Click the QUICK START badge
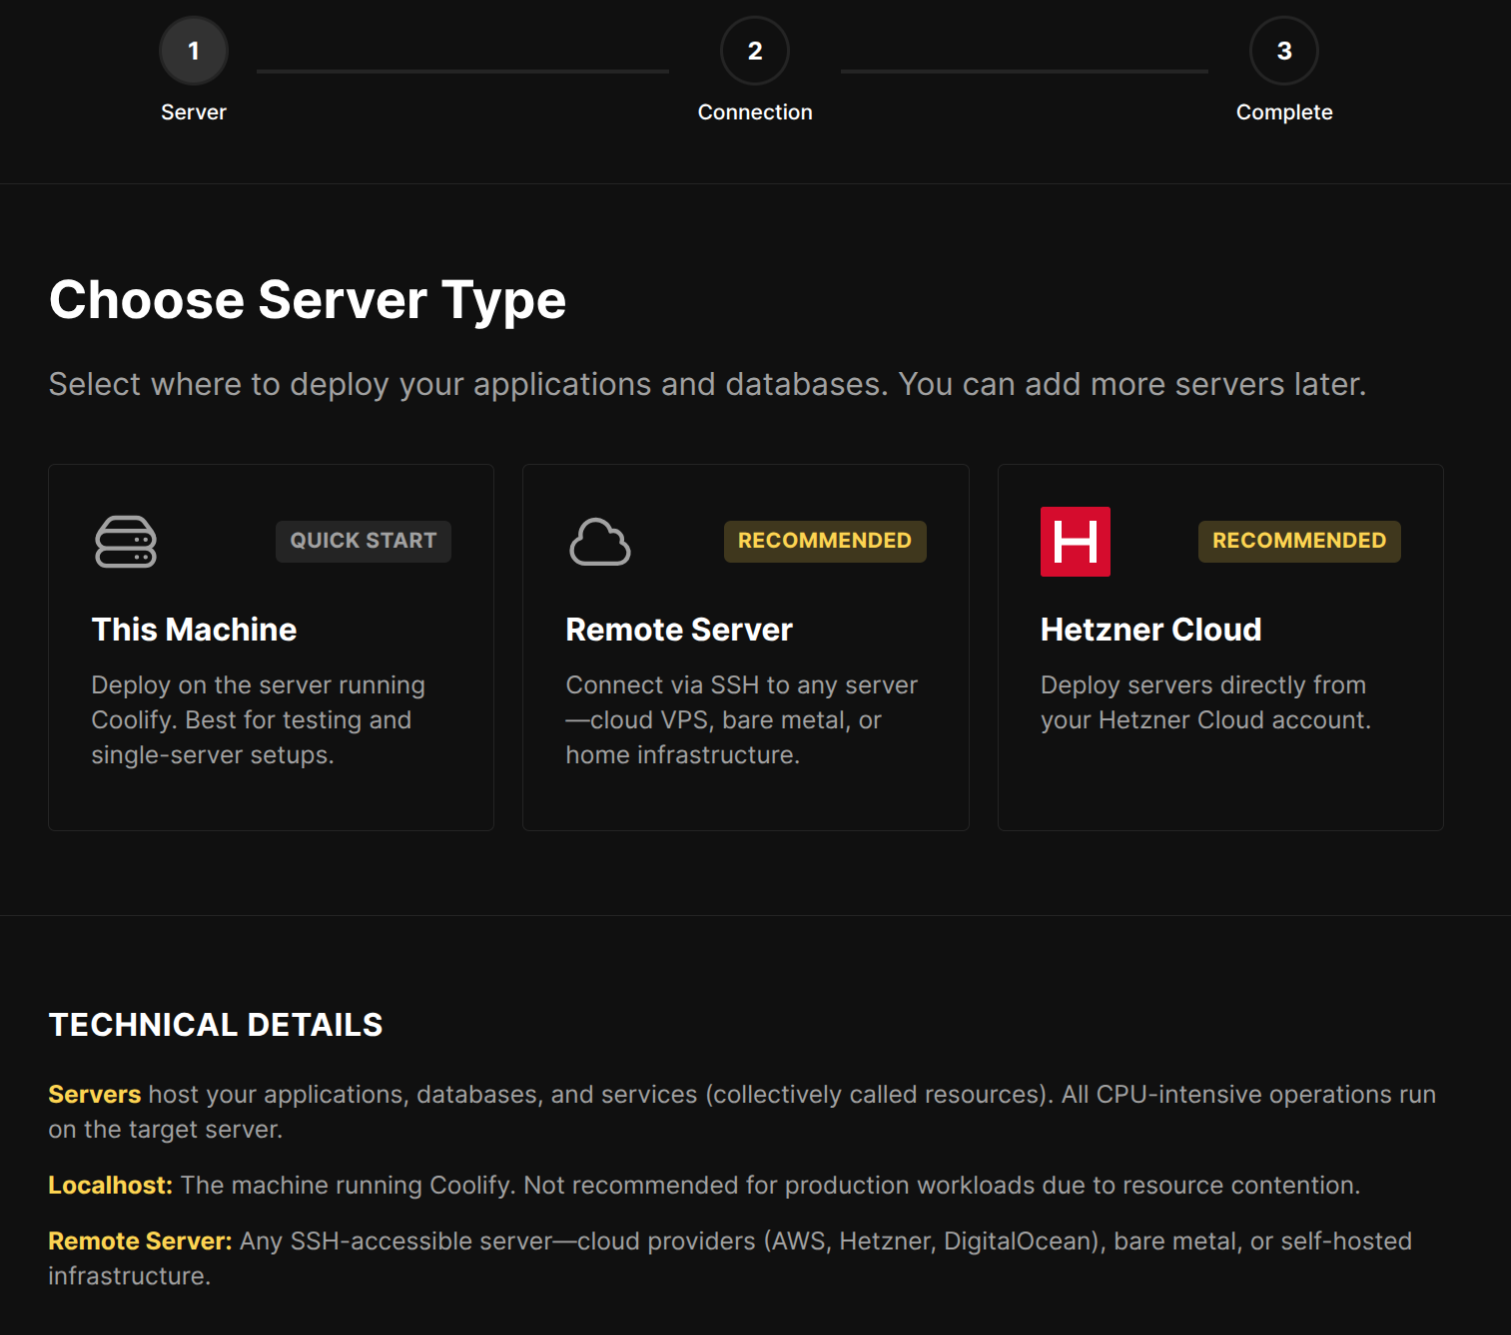 point(363,541)
